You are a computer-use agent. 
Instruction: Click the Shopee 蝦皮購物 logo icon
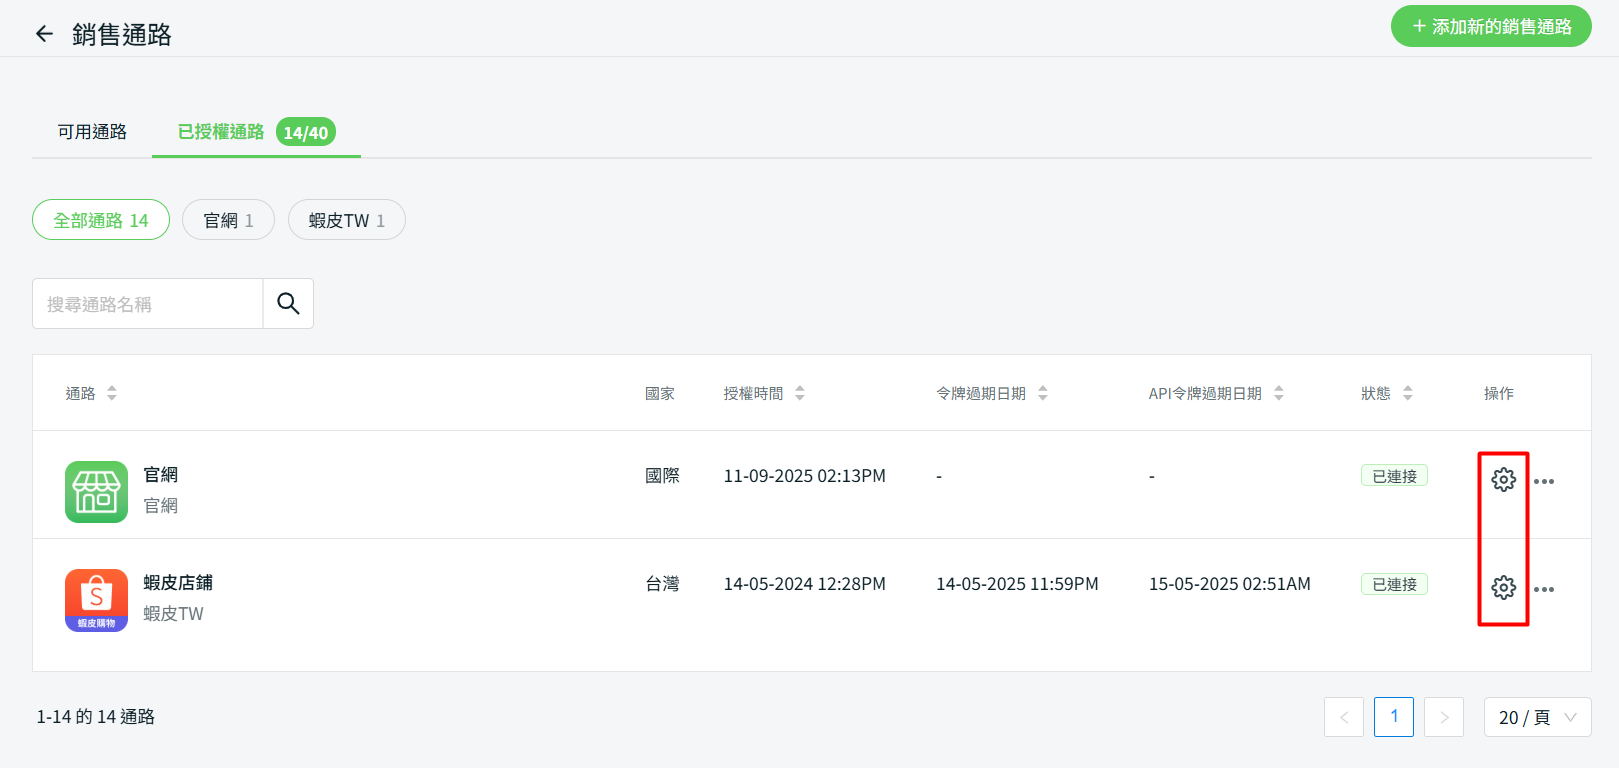pyautogui.click(x=96, y=600)
